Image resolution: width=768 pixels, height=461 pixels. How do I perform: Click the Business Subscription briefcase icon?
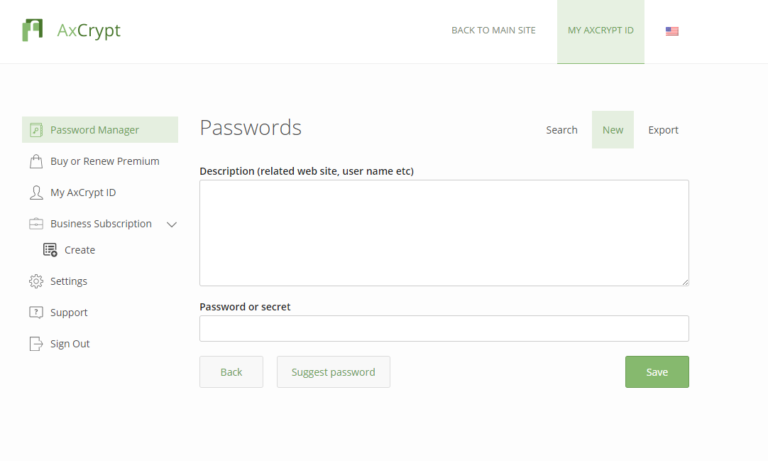(x=36, y=224)
